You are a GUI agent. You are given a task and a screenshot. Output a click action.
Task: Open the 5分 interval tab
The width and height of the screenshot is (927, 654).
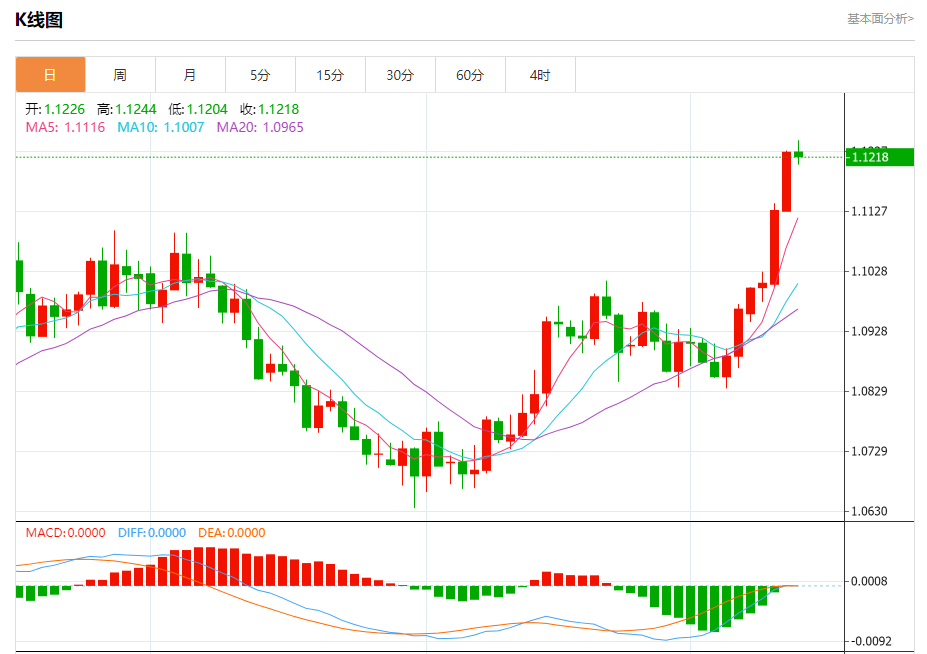tap(260, 75)
